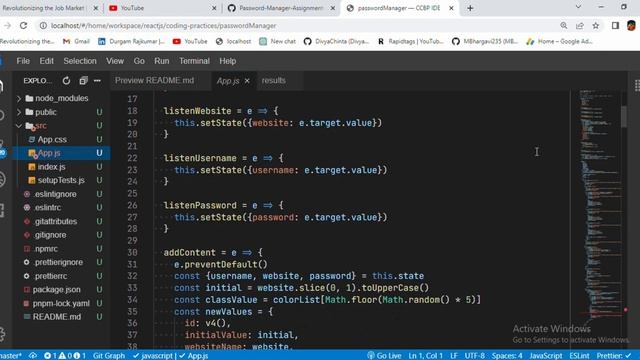The image size is (640, 360).
Task: Switch to Preview README.md tab
Action: coord(155,81)
